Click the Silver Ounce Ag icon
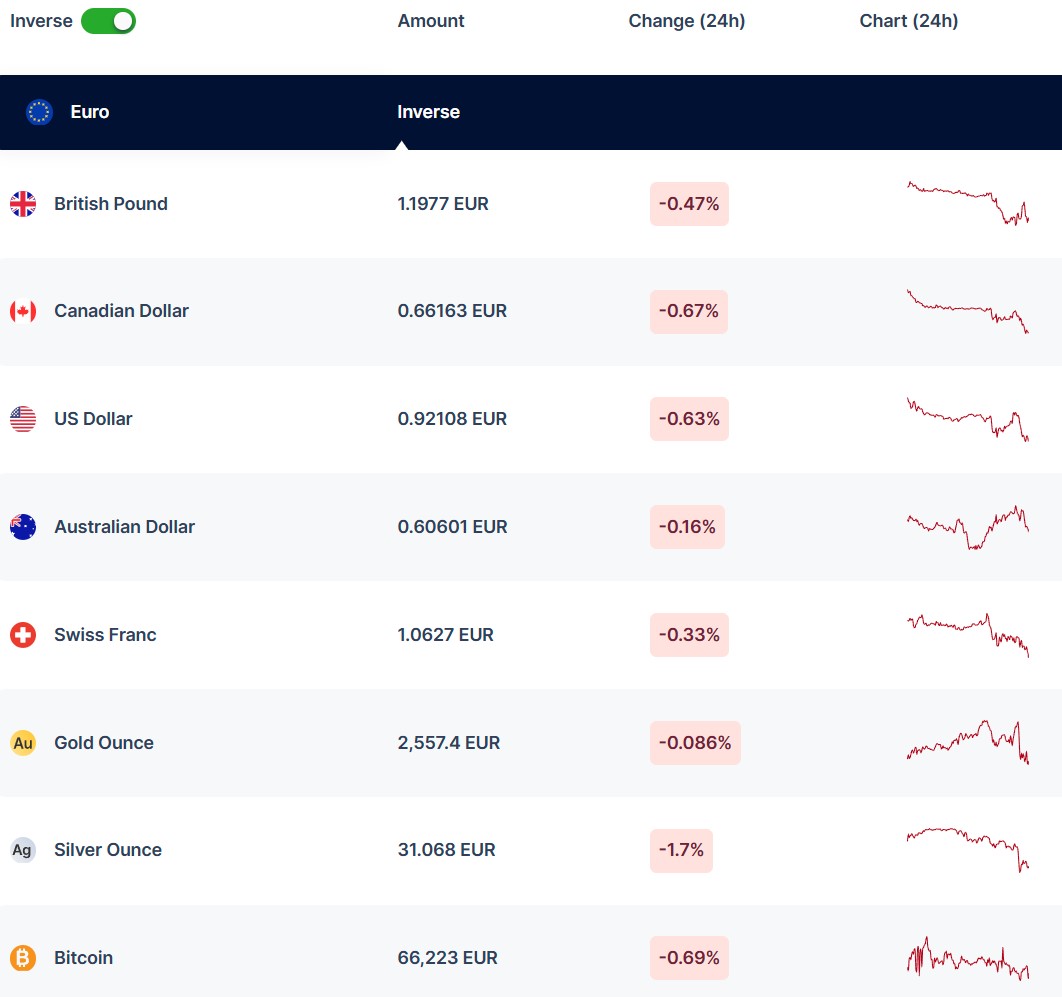Image resolution: width=1062 pixels, height=997 pixels. [x=23, y=850]
